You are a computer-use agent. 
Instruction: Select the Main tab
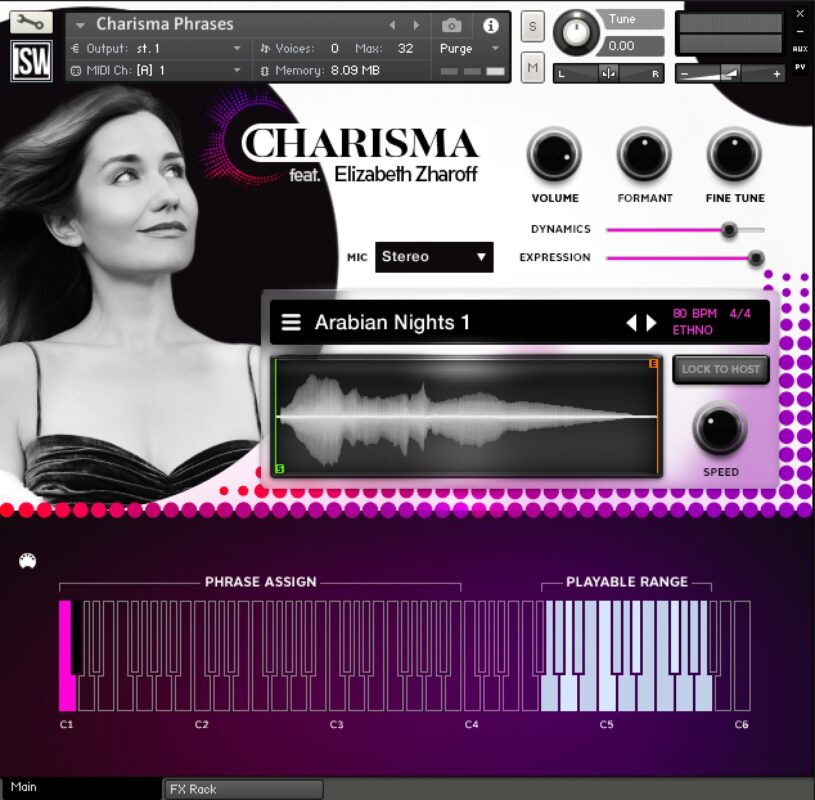[24, 787]
